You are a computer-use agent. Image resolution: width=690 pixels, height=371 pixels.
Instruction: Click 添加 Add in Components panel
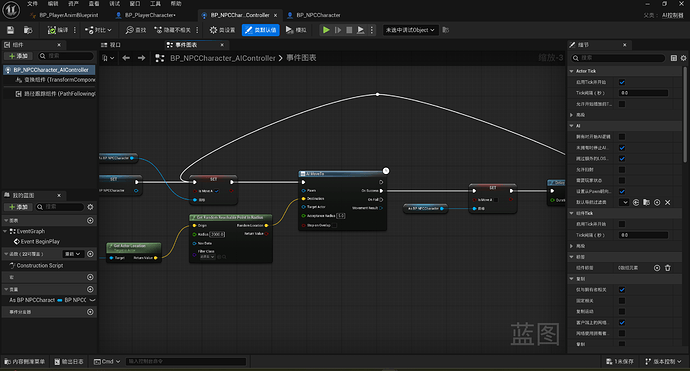[x=18, y=56]
